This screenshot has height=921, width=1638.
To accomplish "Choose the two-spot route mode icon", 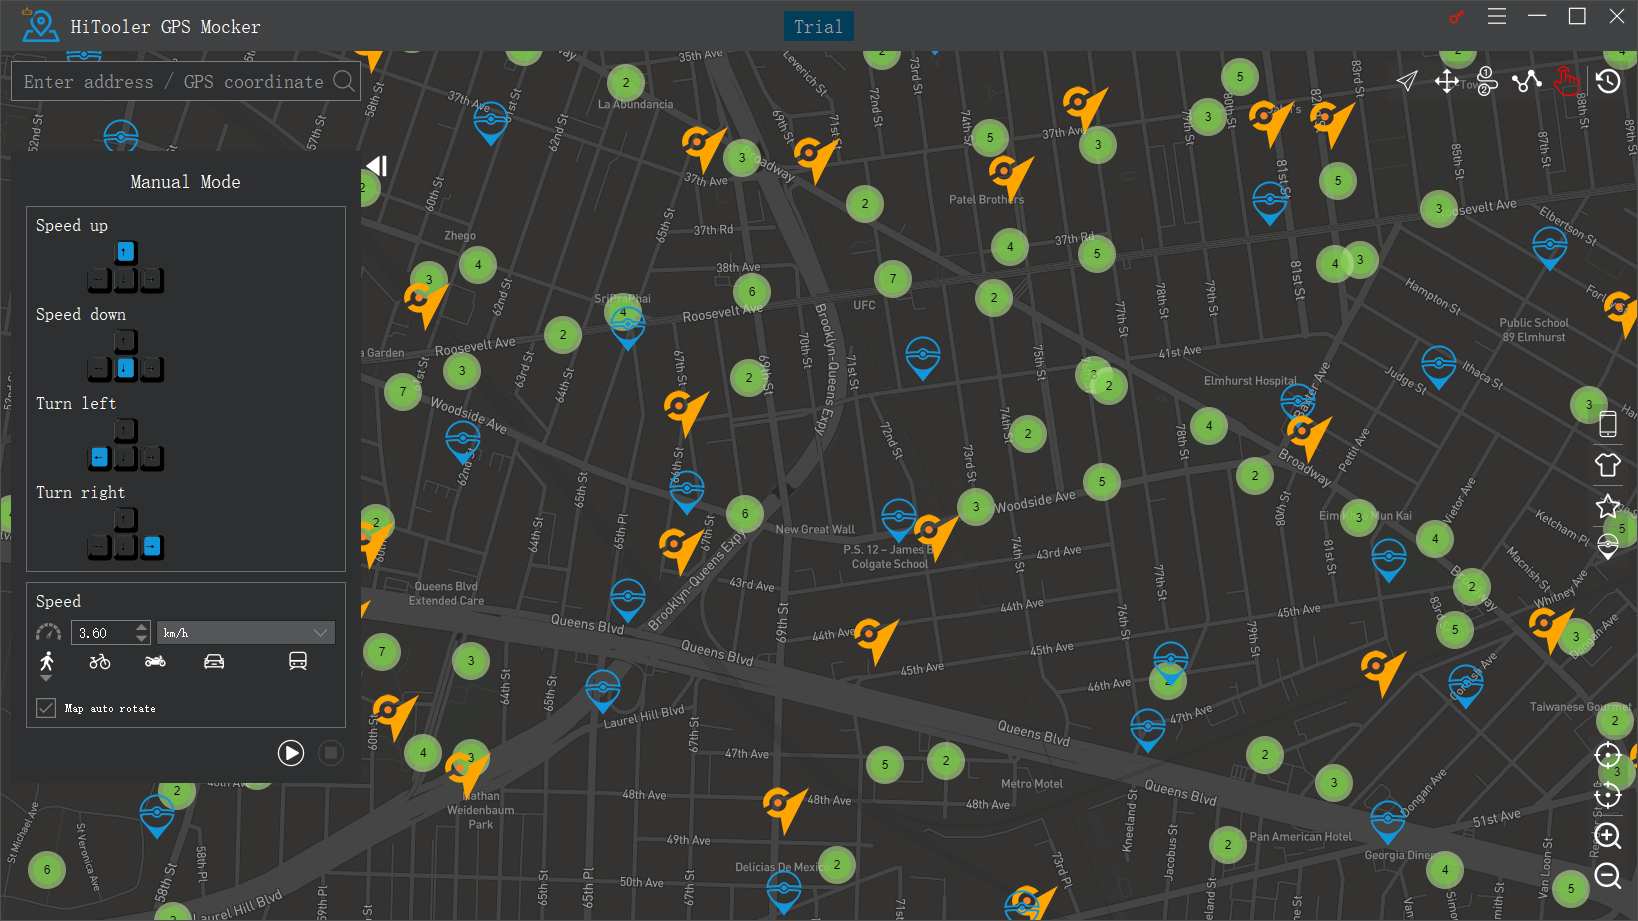I will 1487,81.
